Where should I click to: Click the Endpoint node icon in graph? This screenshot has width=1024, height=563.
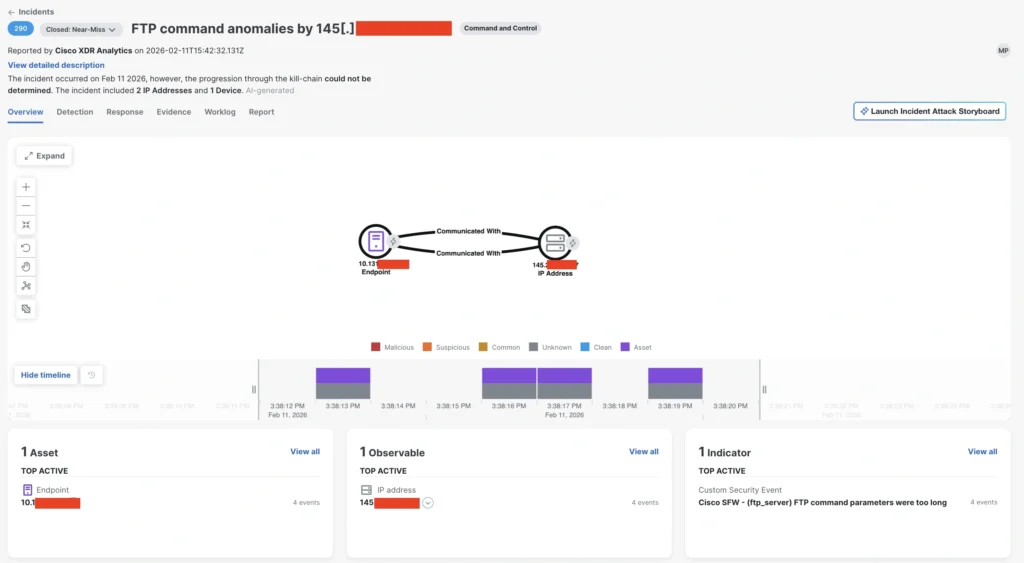pos(376,241)
